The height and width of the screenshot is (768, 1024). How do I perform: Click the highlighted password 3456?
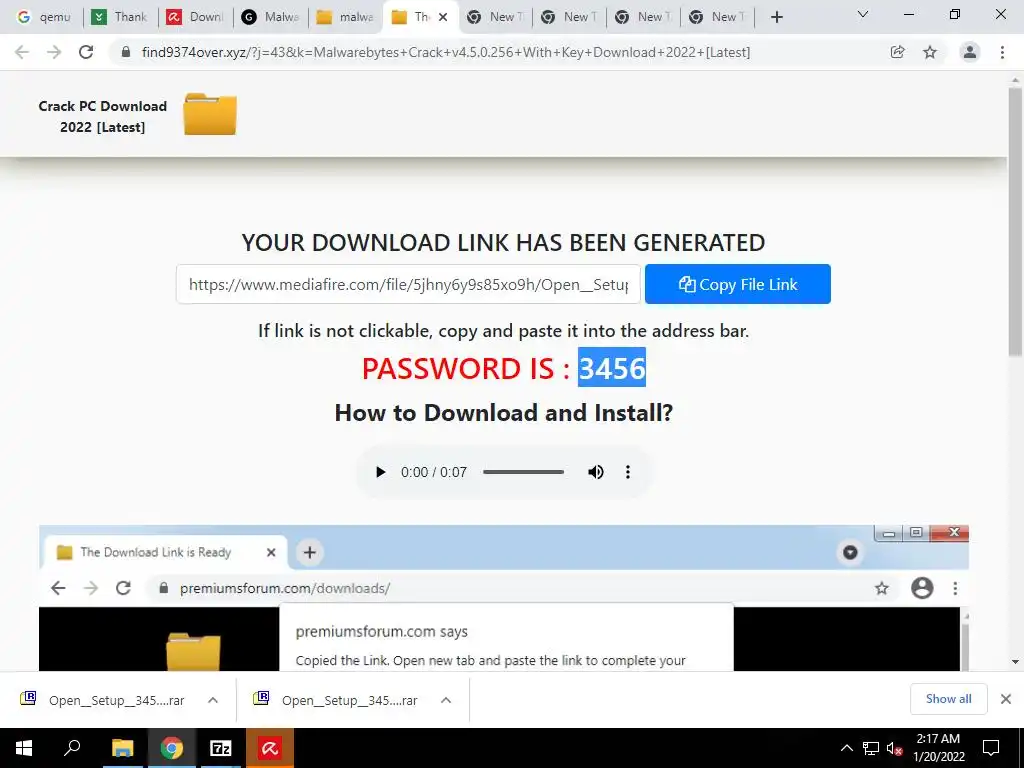tap(612, 368)
